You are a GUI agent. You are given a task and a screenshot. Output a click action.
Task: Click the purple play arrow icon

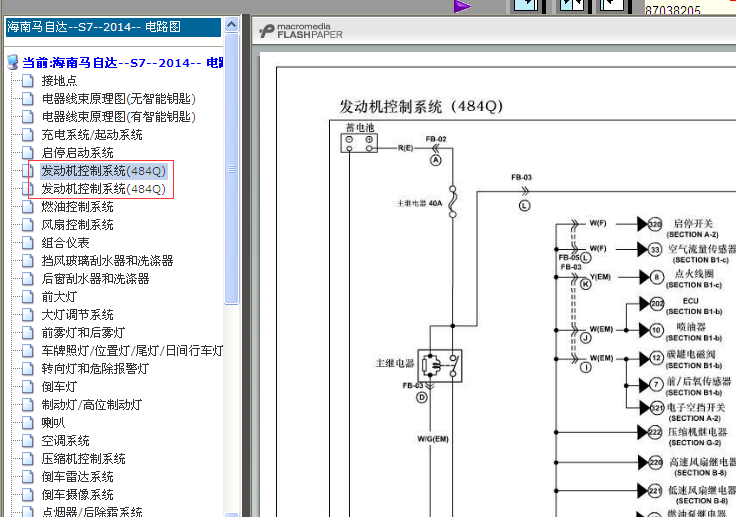[462, 7]
